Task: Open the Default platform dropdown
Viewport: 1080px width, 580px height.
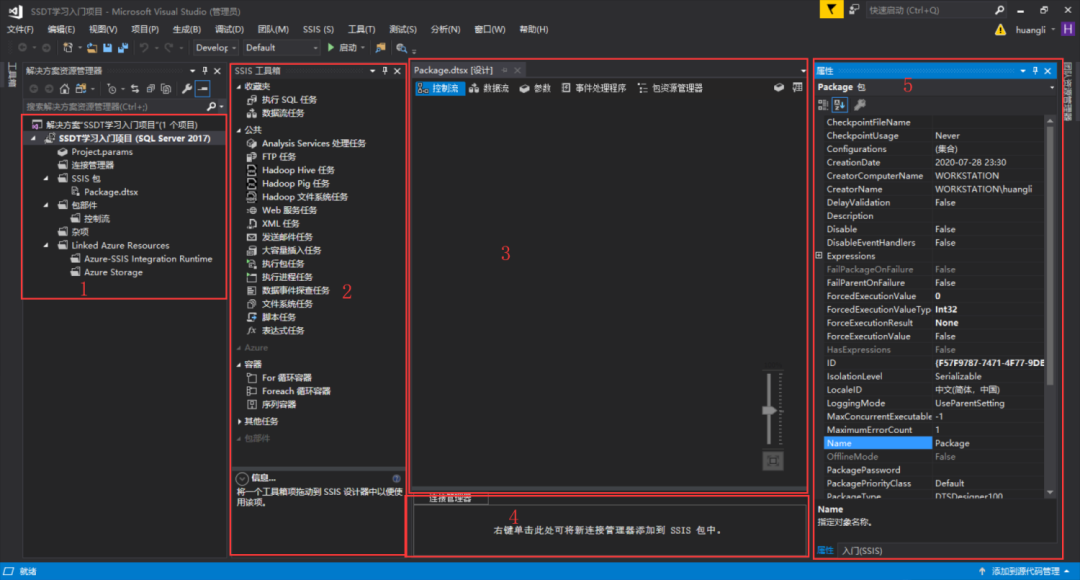Action: [282, 48]
